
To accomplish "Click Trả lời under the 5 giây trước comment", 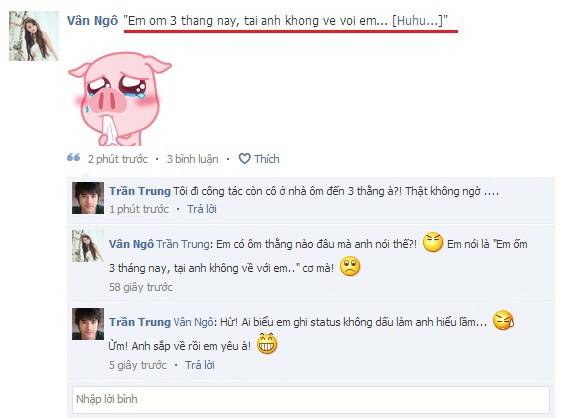I will coord(200,365).
